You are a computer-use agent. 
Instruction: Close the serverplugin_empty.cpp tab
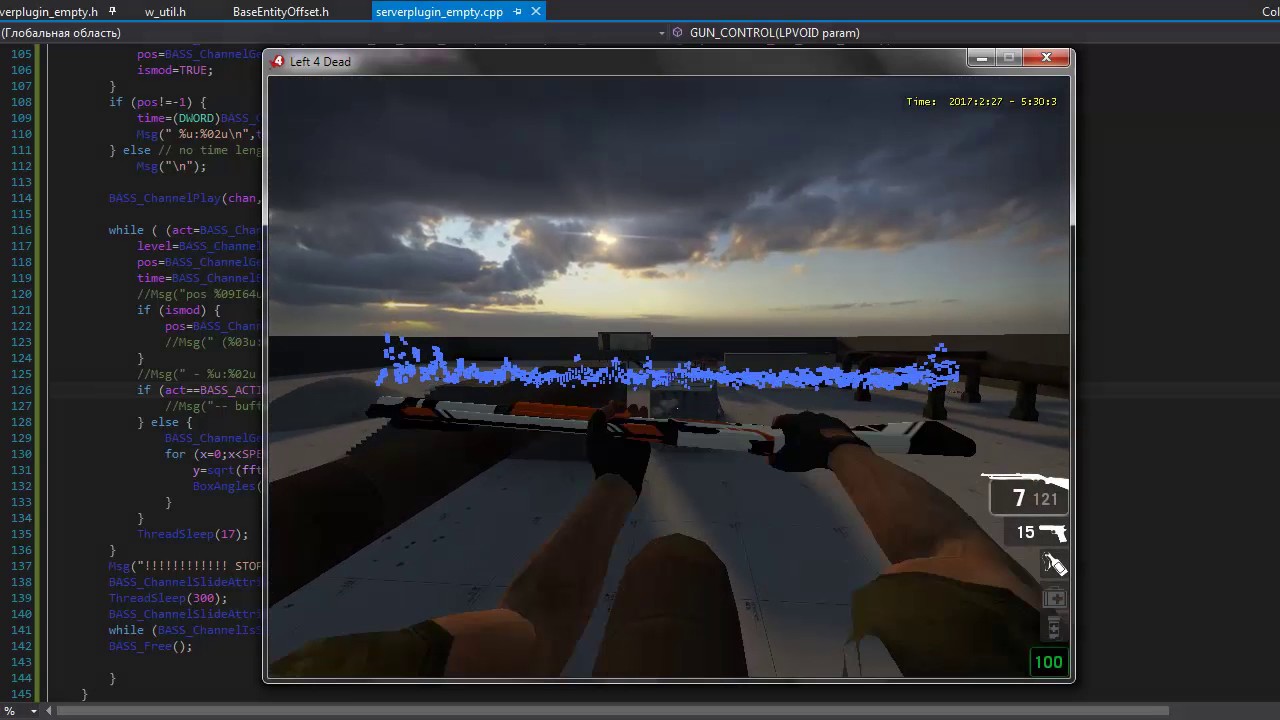[536, 12]
